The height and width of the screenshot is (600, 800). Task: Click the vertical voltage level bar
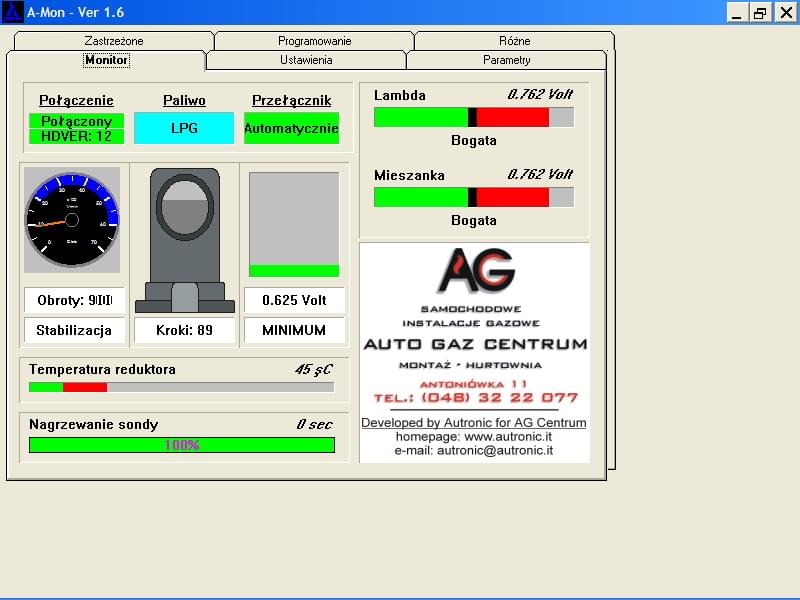(293, 225)
